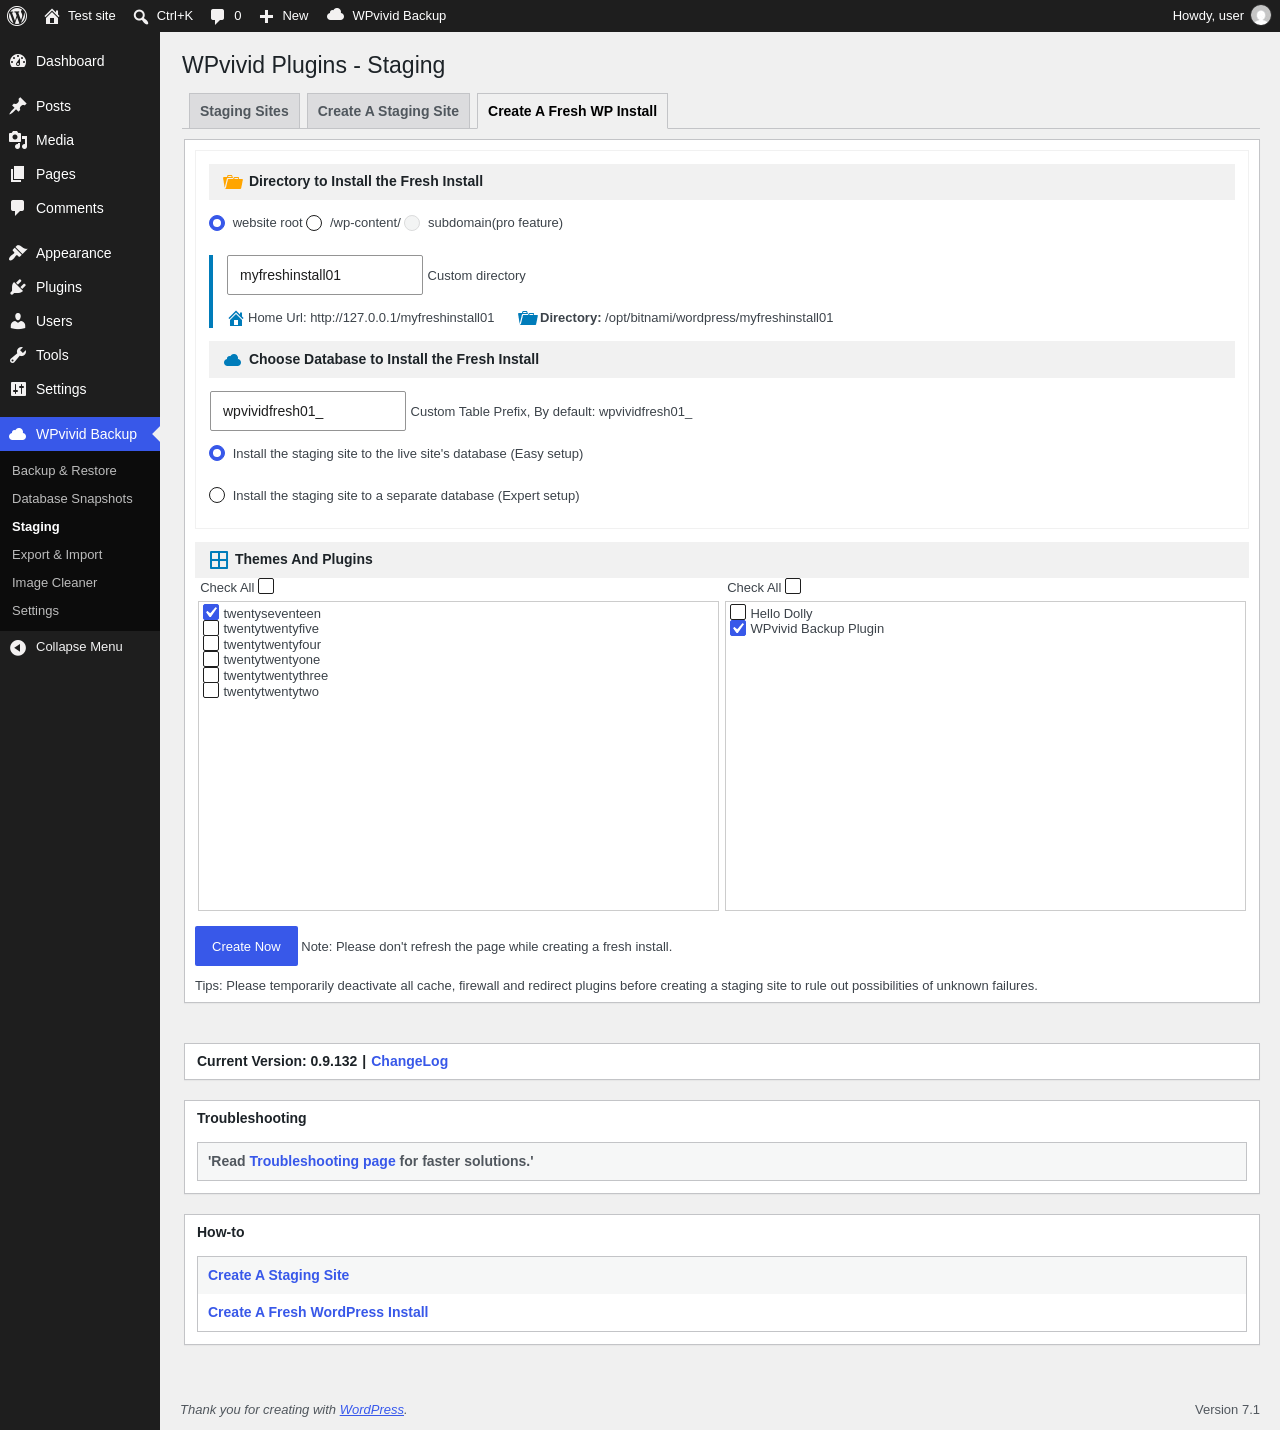Select the /wp-content/ radio button
This screenshot has width=1280, height=1430.
click(314, 223)
